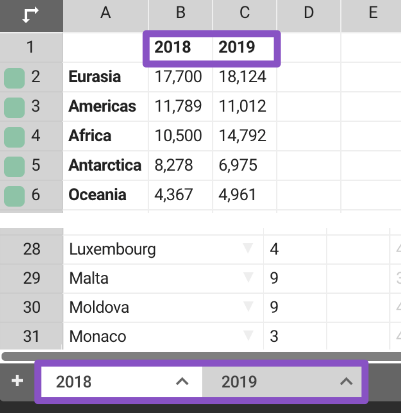Toggle the green marker on row 2

(x=14, y=78)
